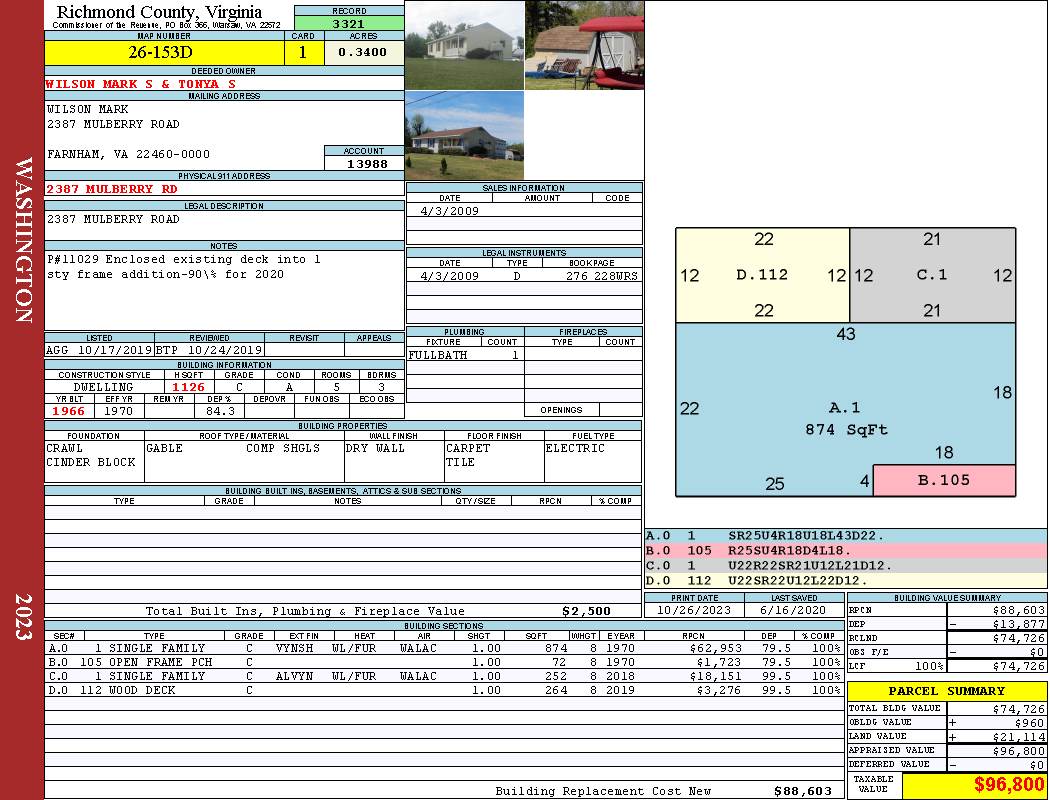This screenshot has height=800, width=1050.
Task: Select the A.1 874 SqFt sketch section
Action: 845,408
